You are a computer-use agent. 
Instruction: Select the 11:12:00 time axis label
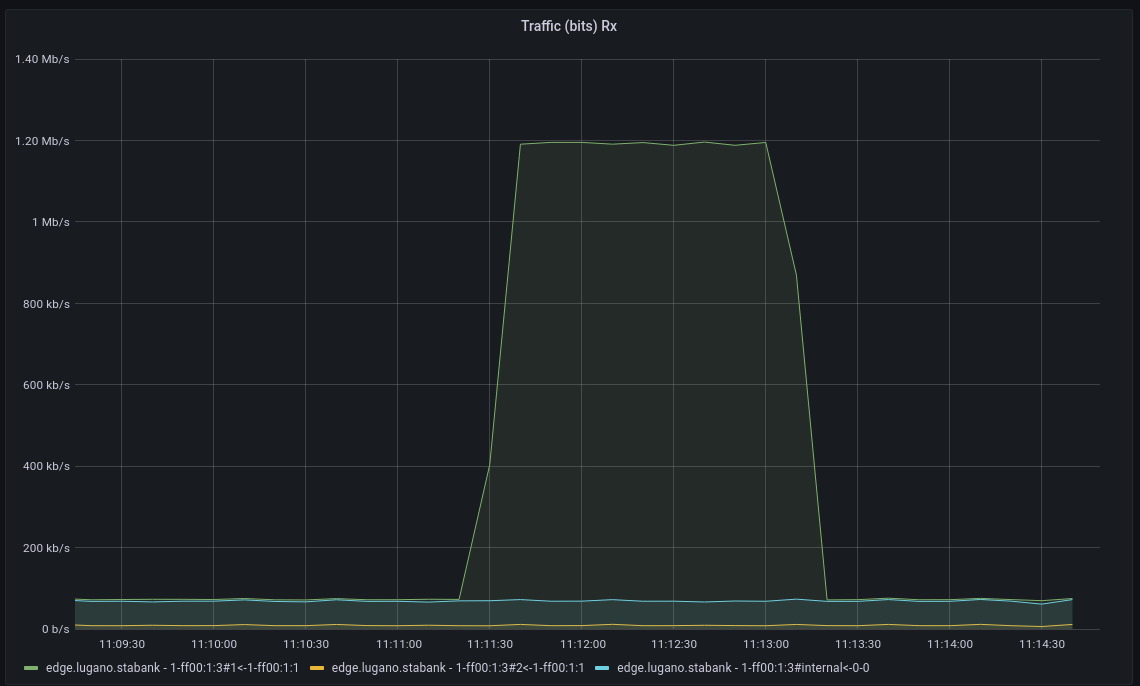tap(584, 645)
